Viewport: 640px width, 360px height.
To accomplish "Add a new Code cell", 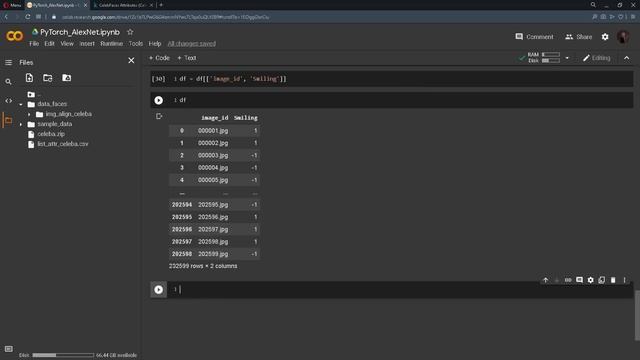I will 159,58.
